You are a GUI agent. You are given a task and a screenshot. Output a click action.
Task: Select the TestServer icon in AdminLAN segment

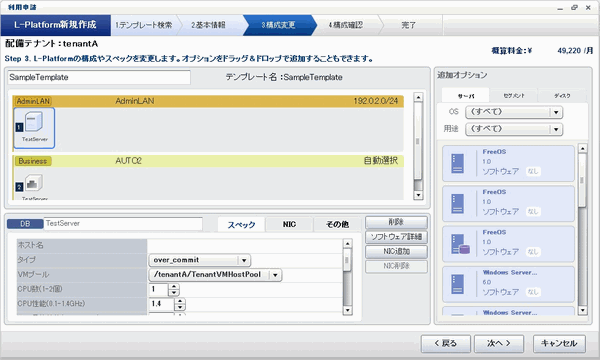tap(34, 127)
